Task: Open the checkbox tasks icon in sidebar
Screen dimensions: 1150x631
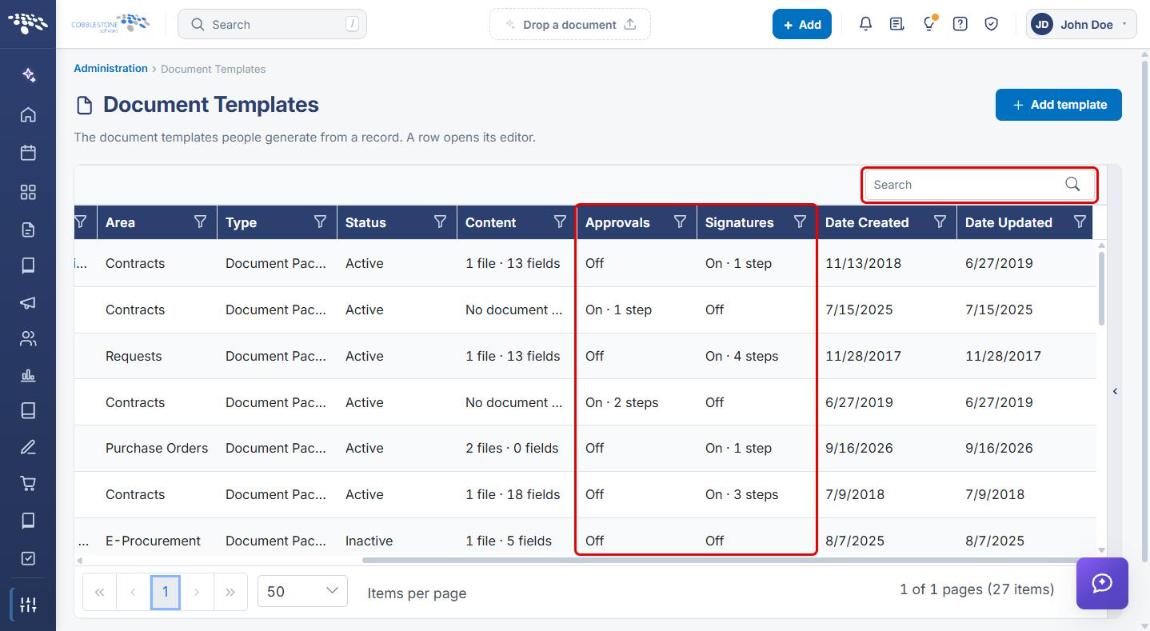Action: pyautogui.click(x=28, y=558)
